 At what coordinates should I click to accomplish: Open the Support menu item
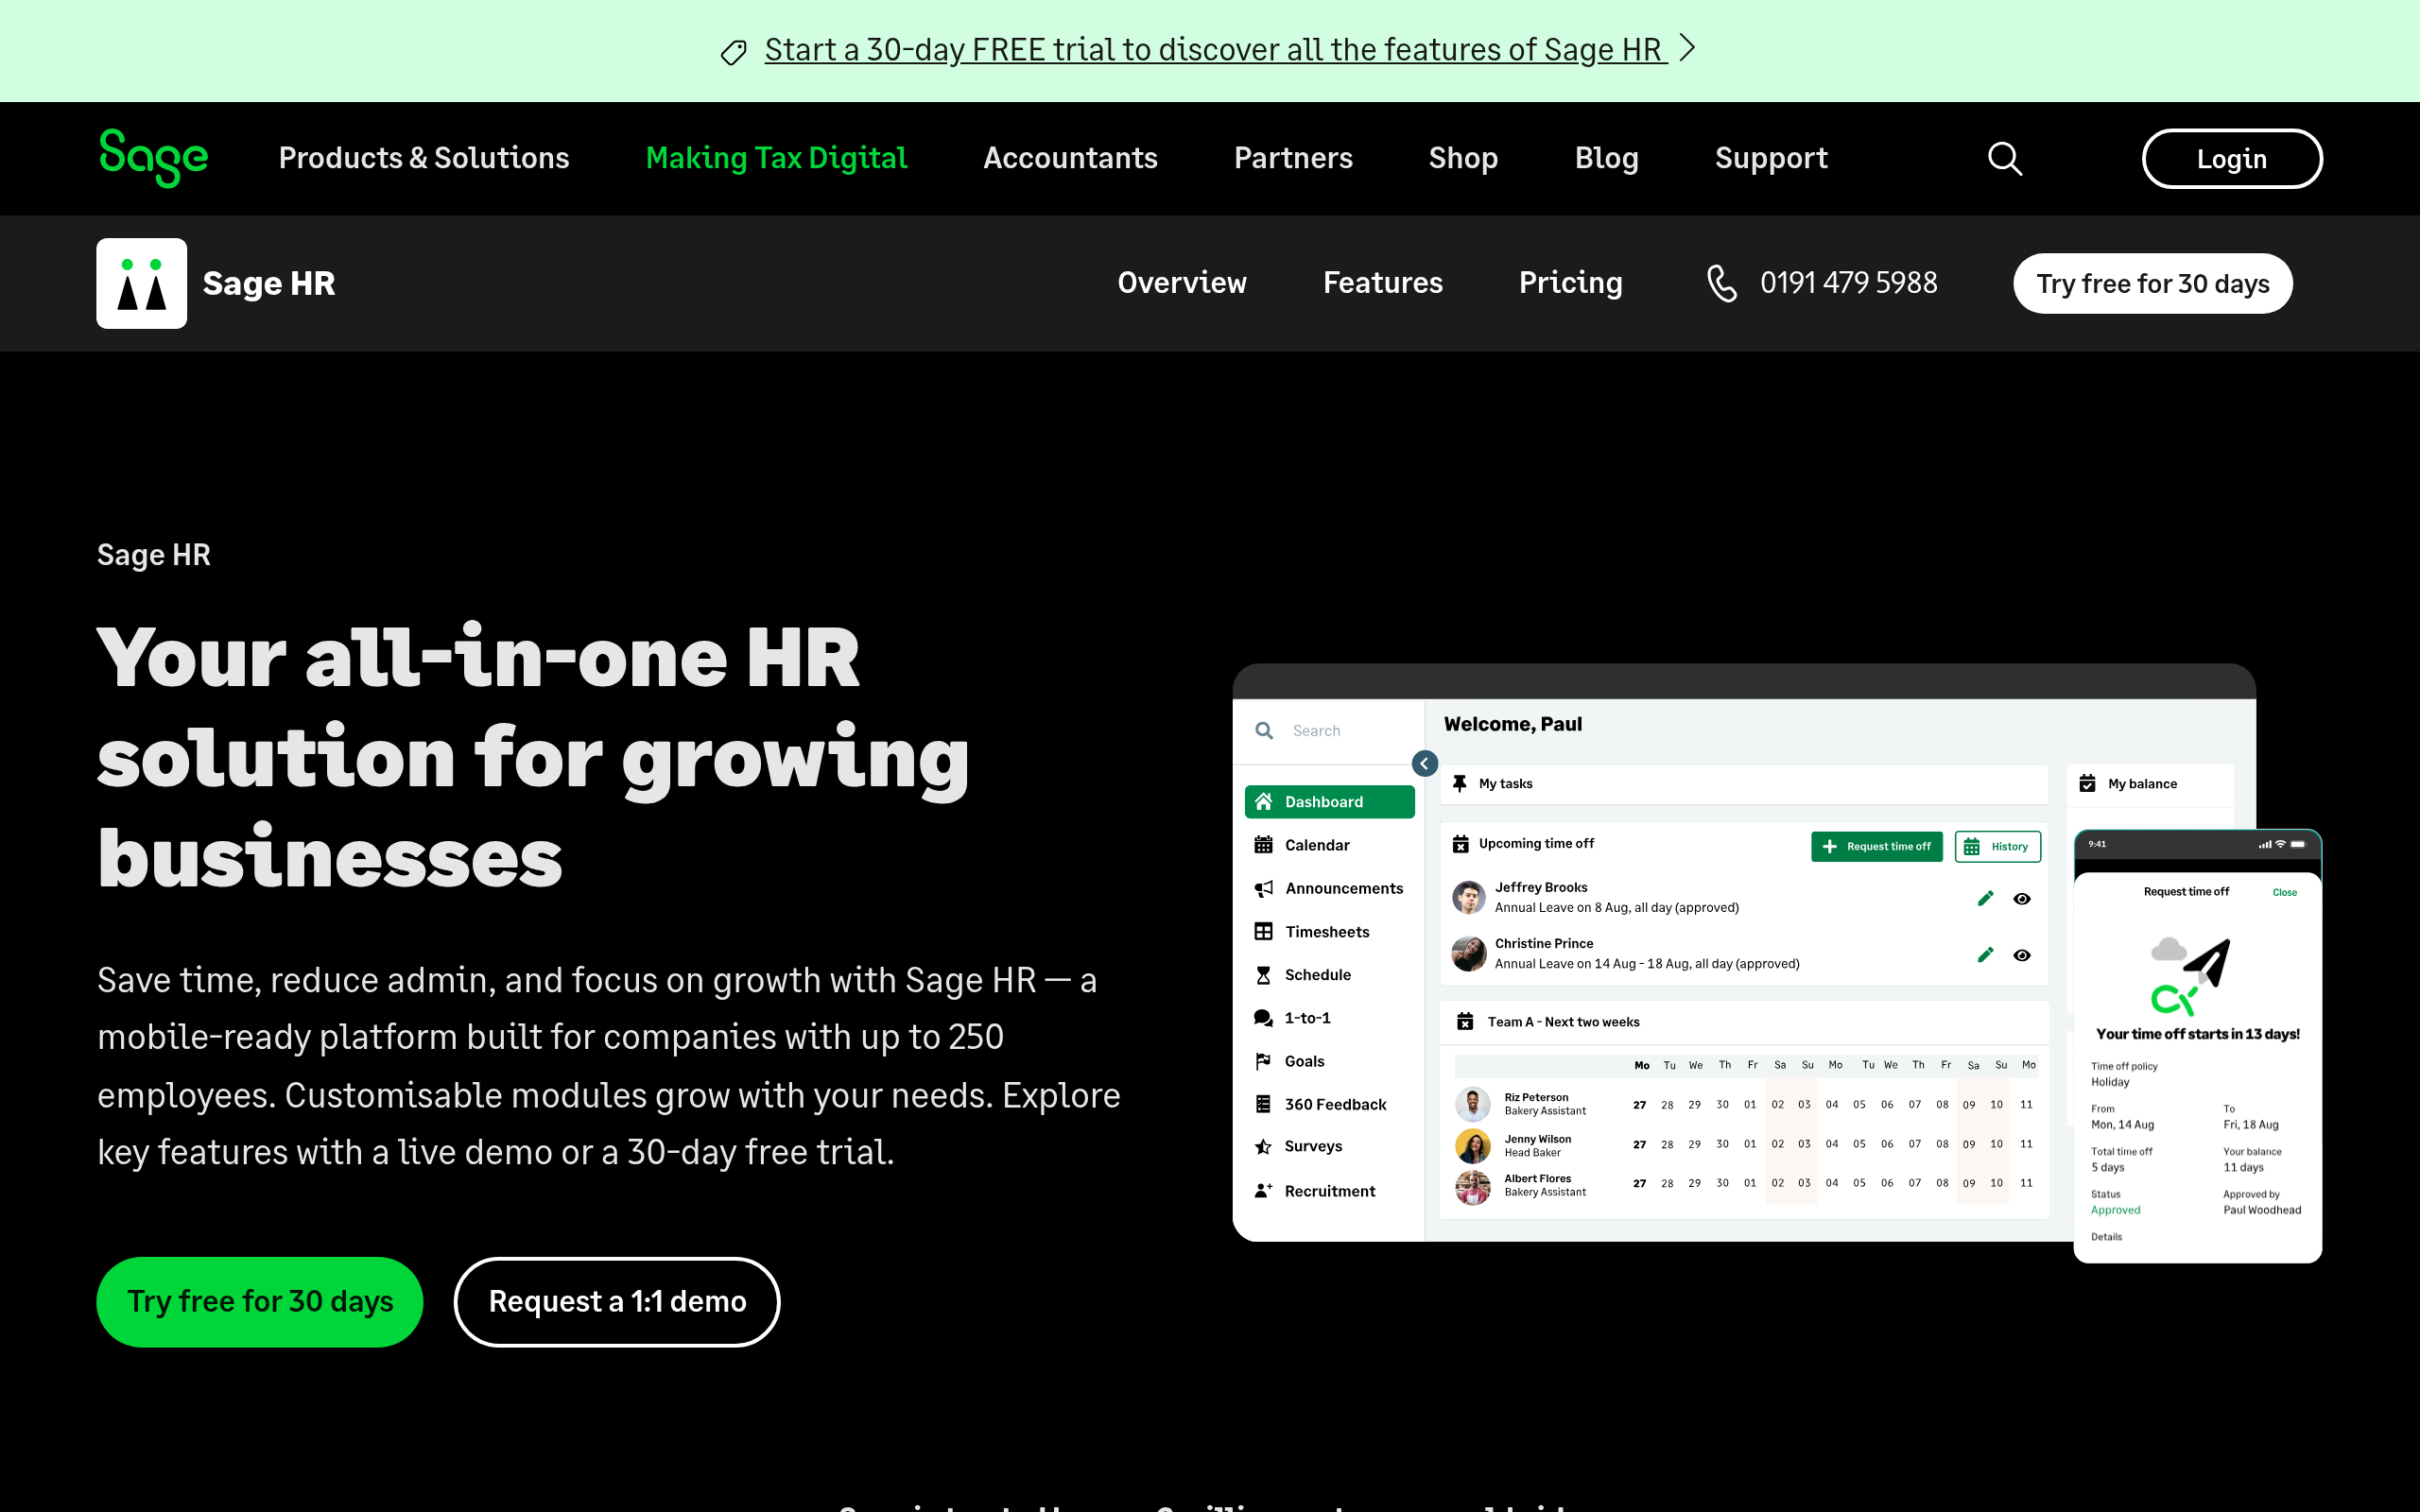tap(1771, 158)
